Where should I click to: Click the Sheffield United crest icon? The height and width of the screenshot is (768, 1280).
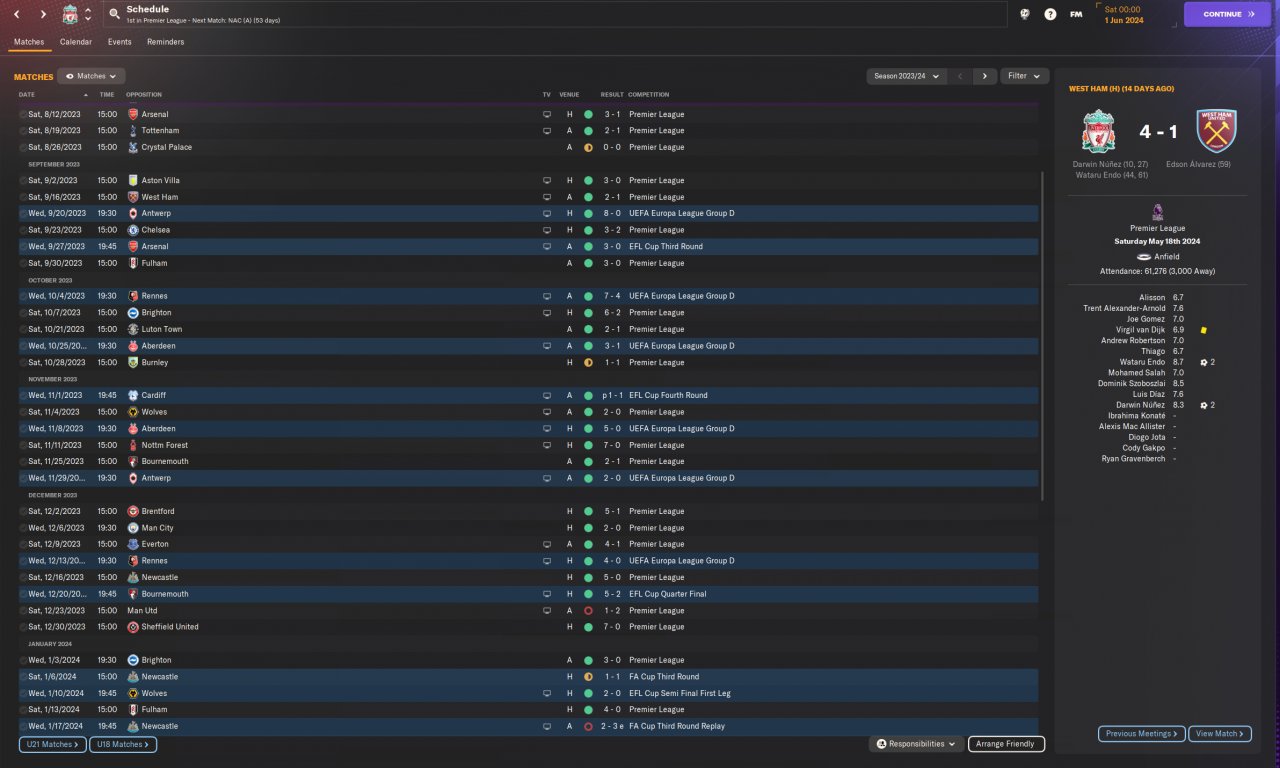[x=133, y=627]
